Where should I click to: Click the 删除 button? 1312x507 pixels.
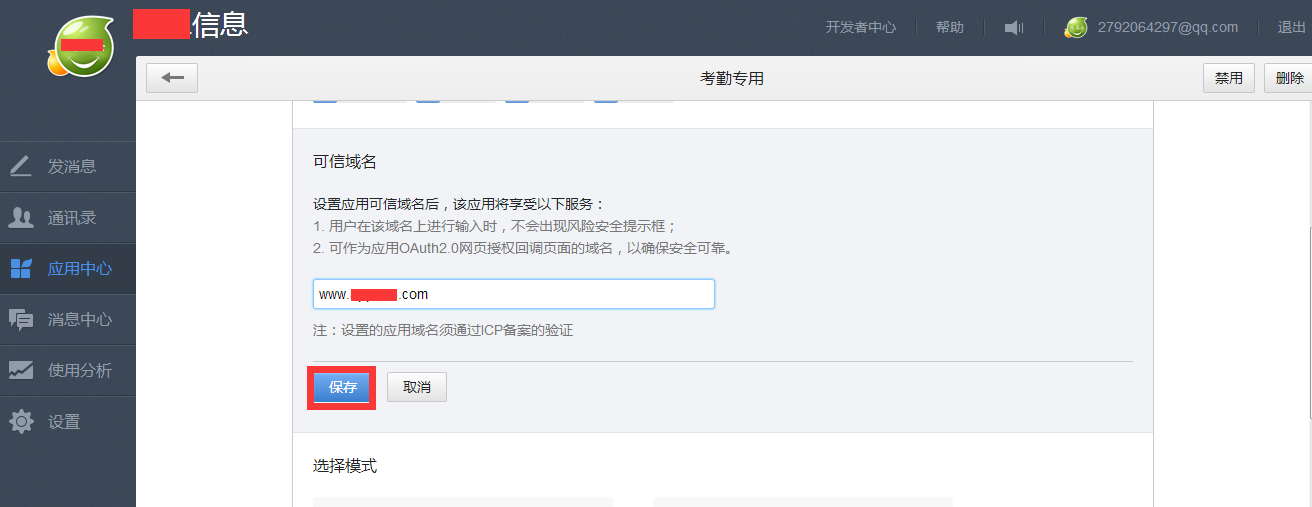tap(1289, 78)
